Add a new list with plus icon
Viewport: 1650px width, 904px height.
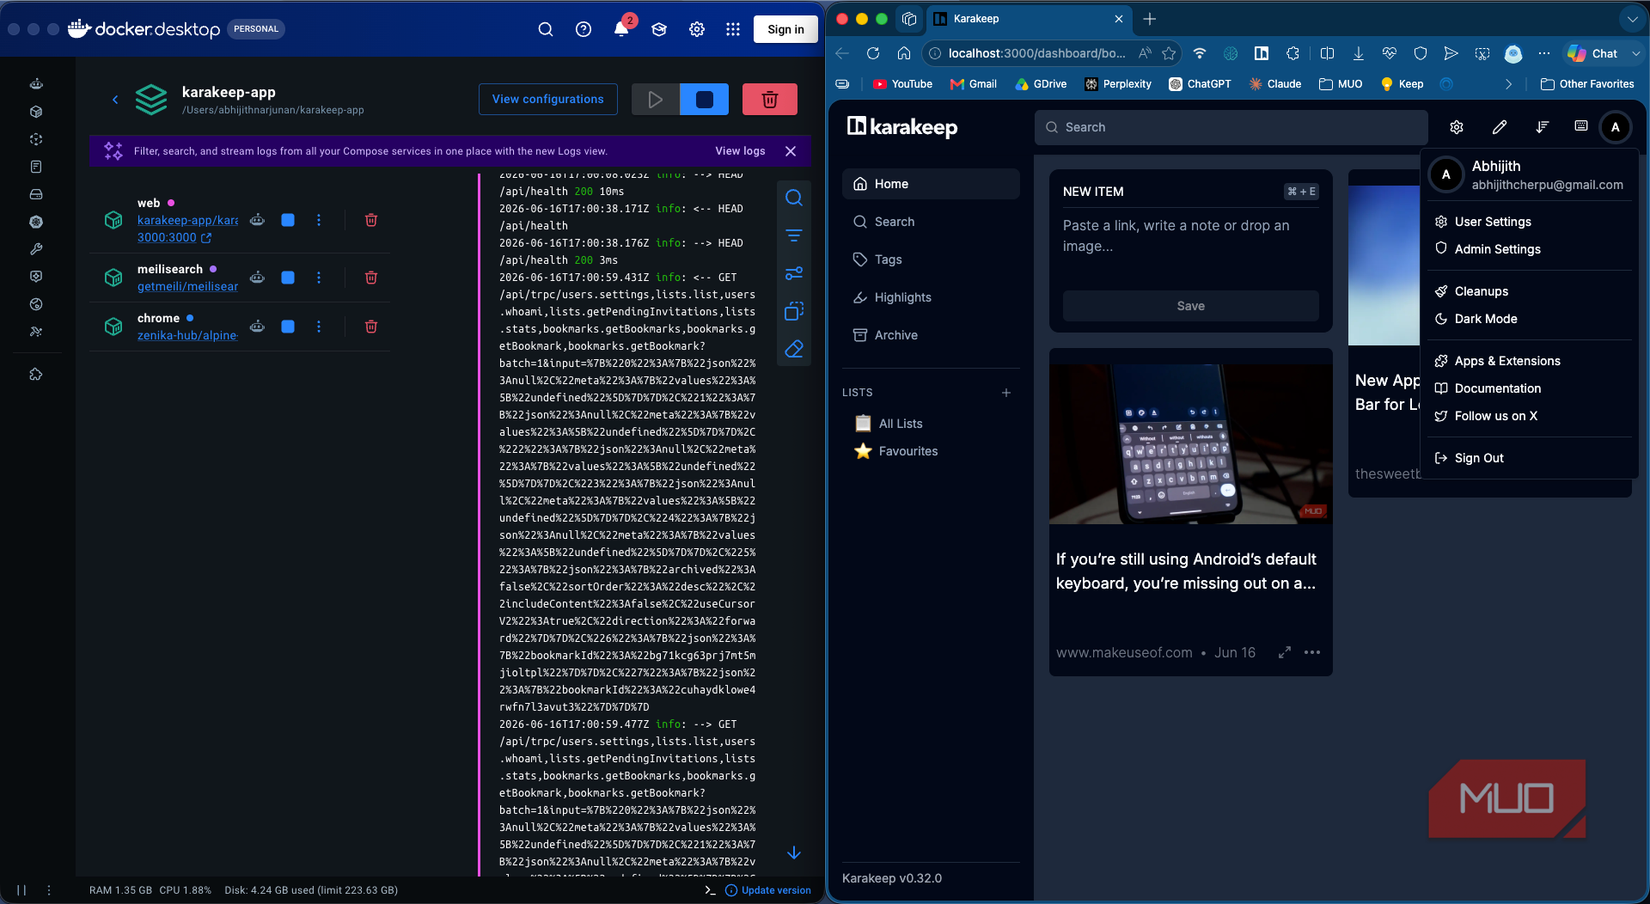coord(1006,393)
